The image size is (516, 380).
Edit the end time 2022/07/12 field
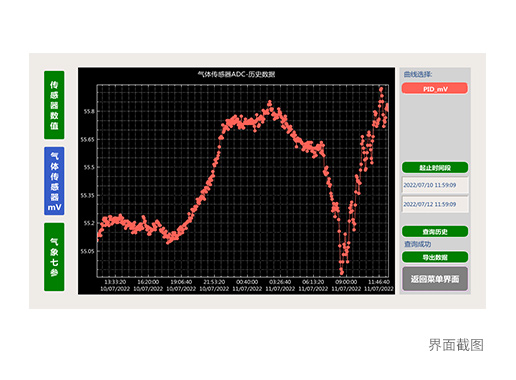click(435, 204)
